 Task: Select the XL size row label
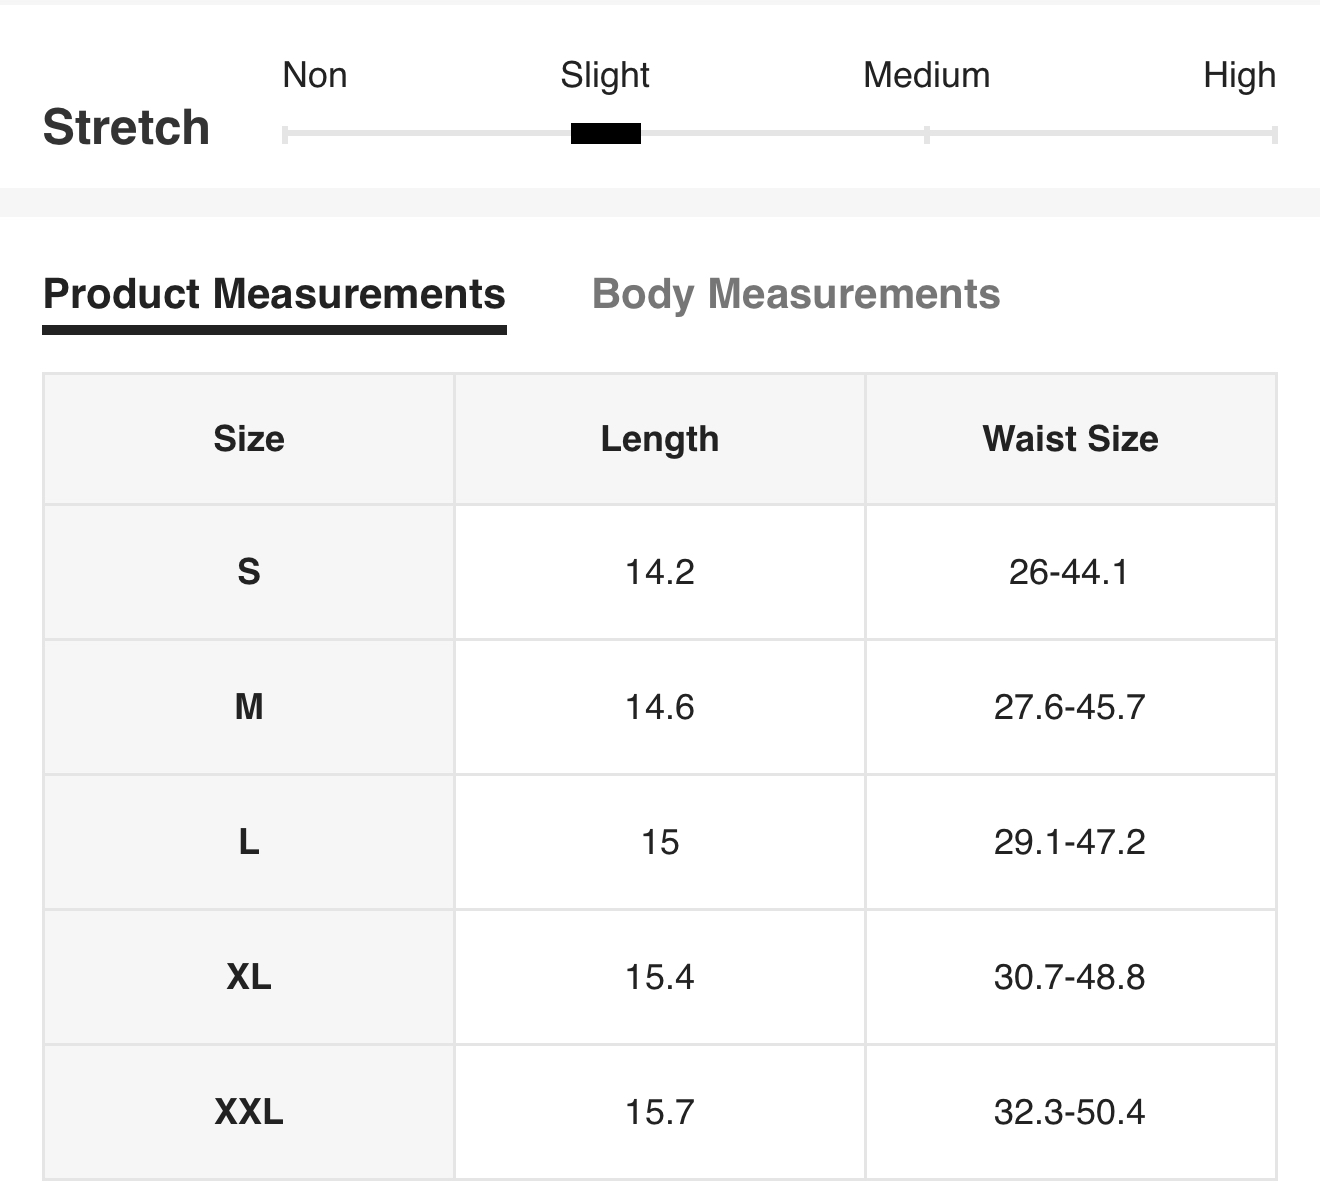(x=249, y=977)
